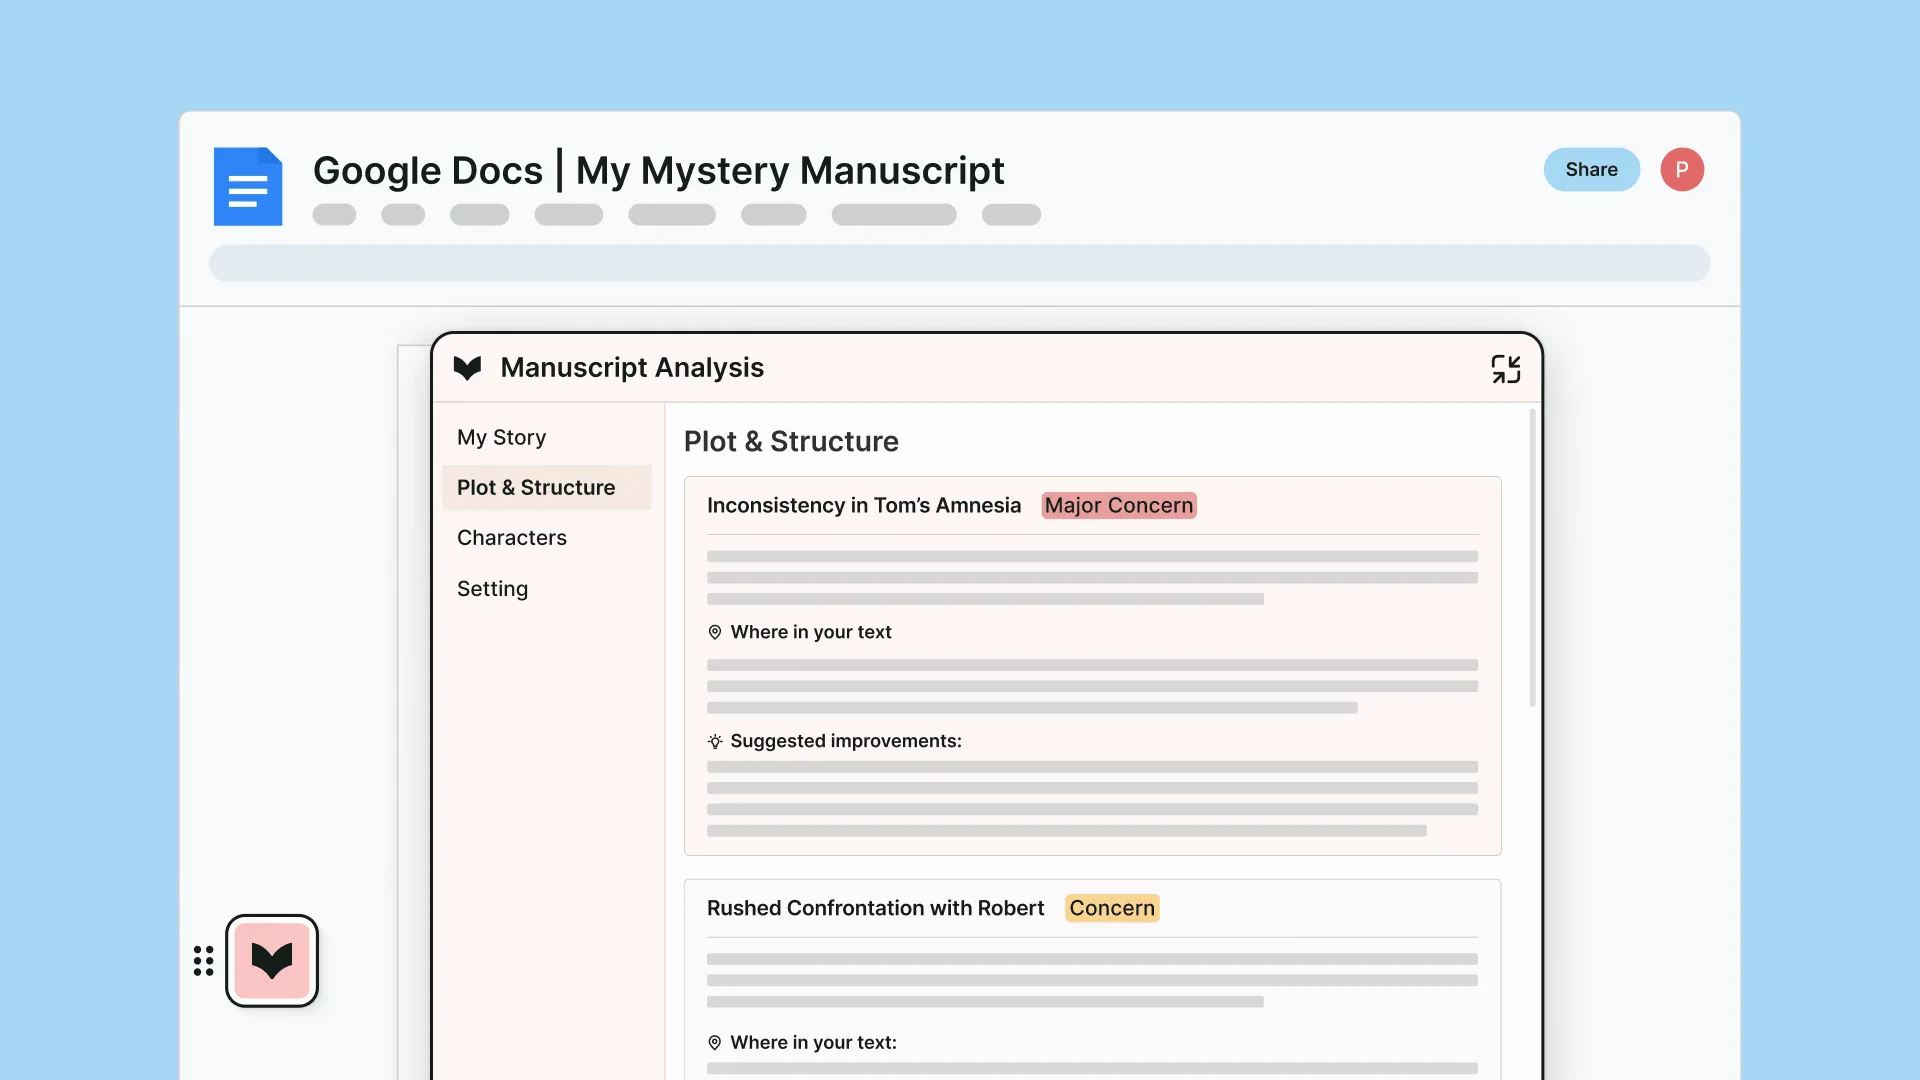Click the Docs toolbar bar
The height and width of the screenshot is (1080, 1920).
pos(959,264)
